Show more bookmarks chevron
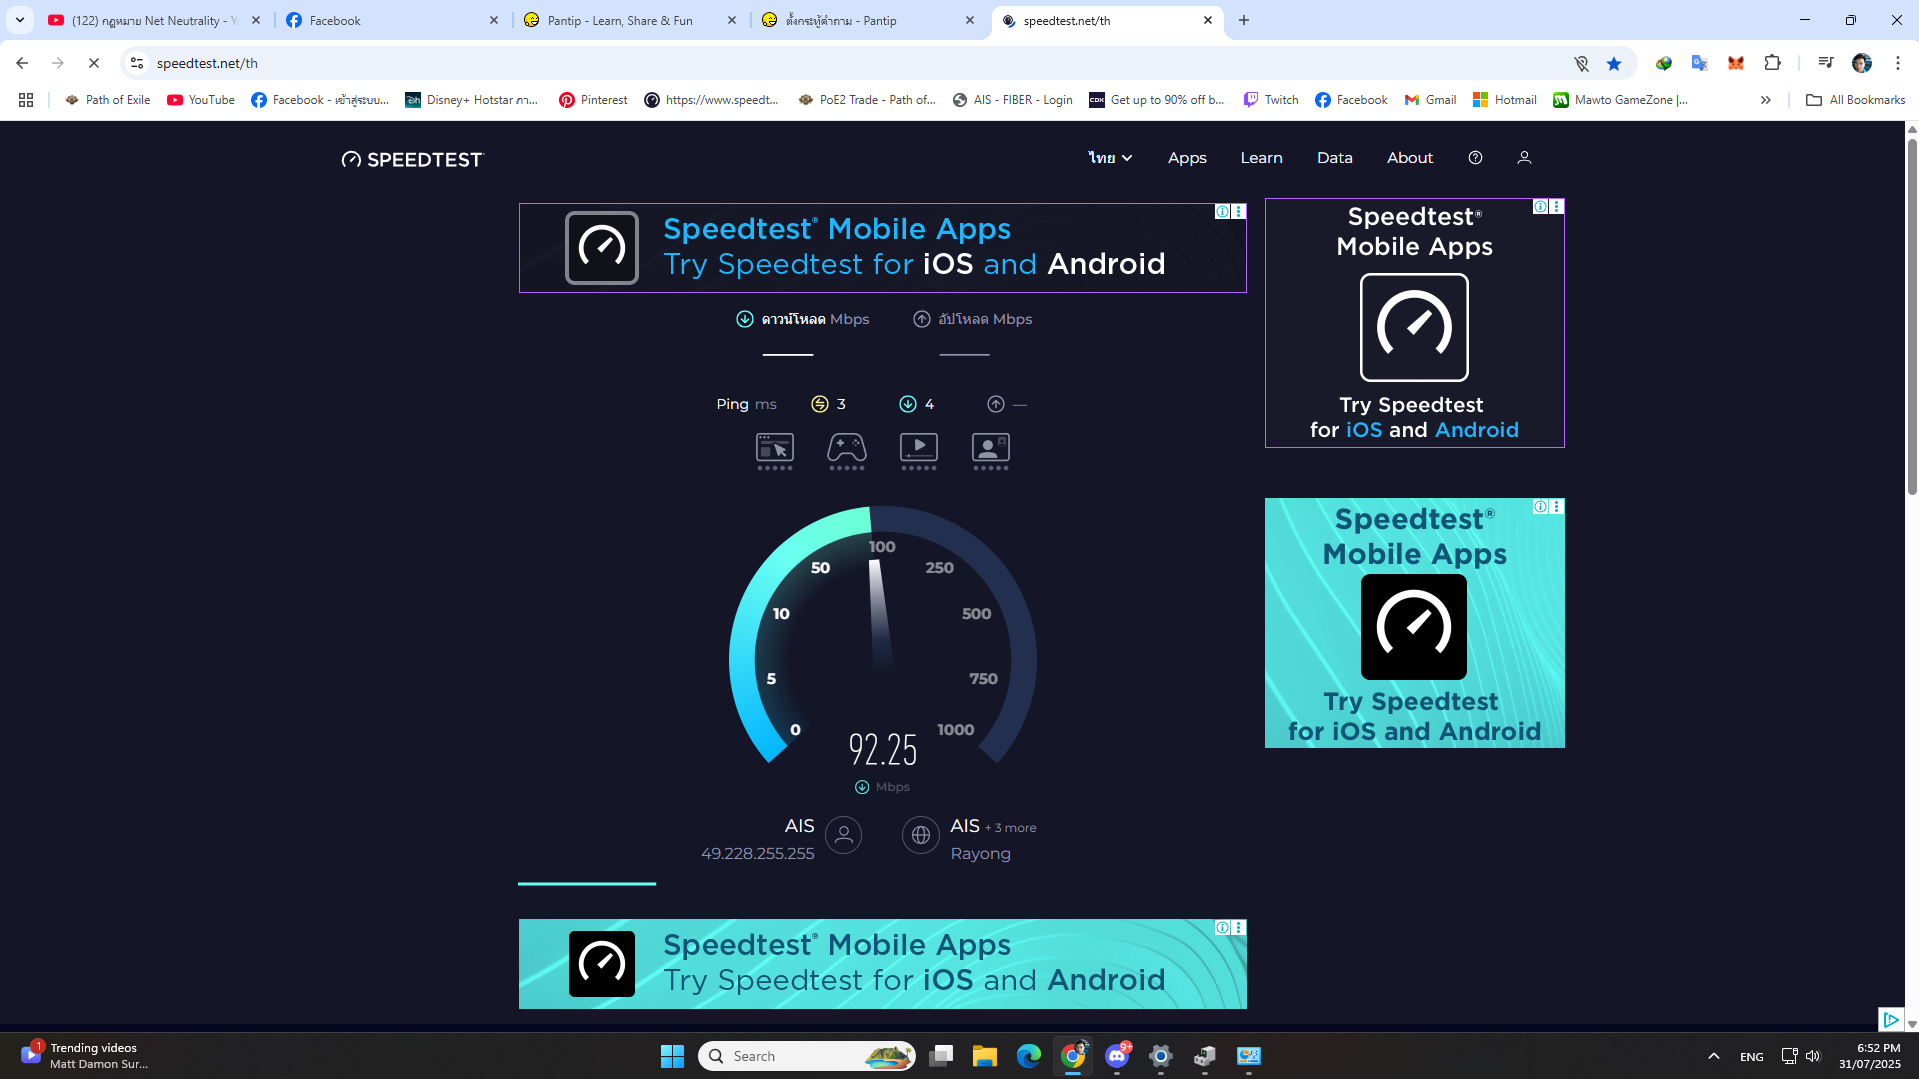The width and height of the screenshot is (1919, 1079). click(1766, 100)
